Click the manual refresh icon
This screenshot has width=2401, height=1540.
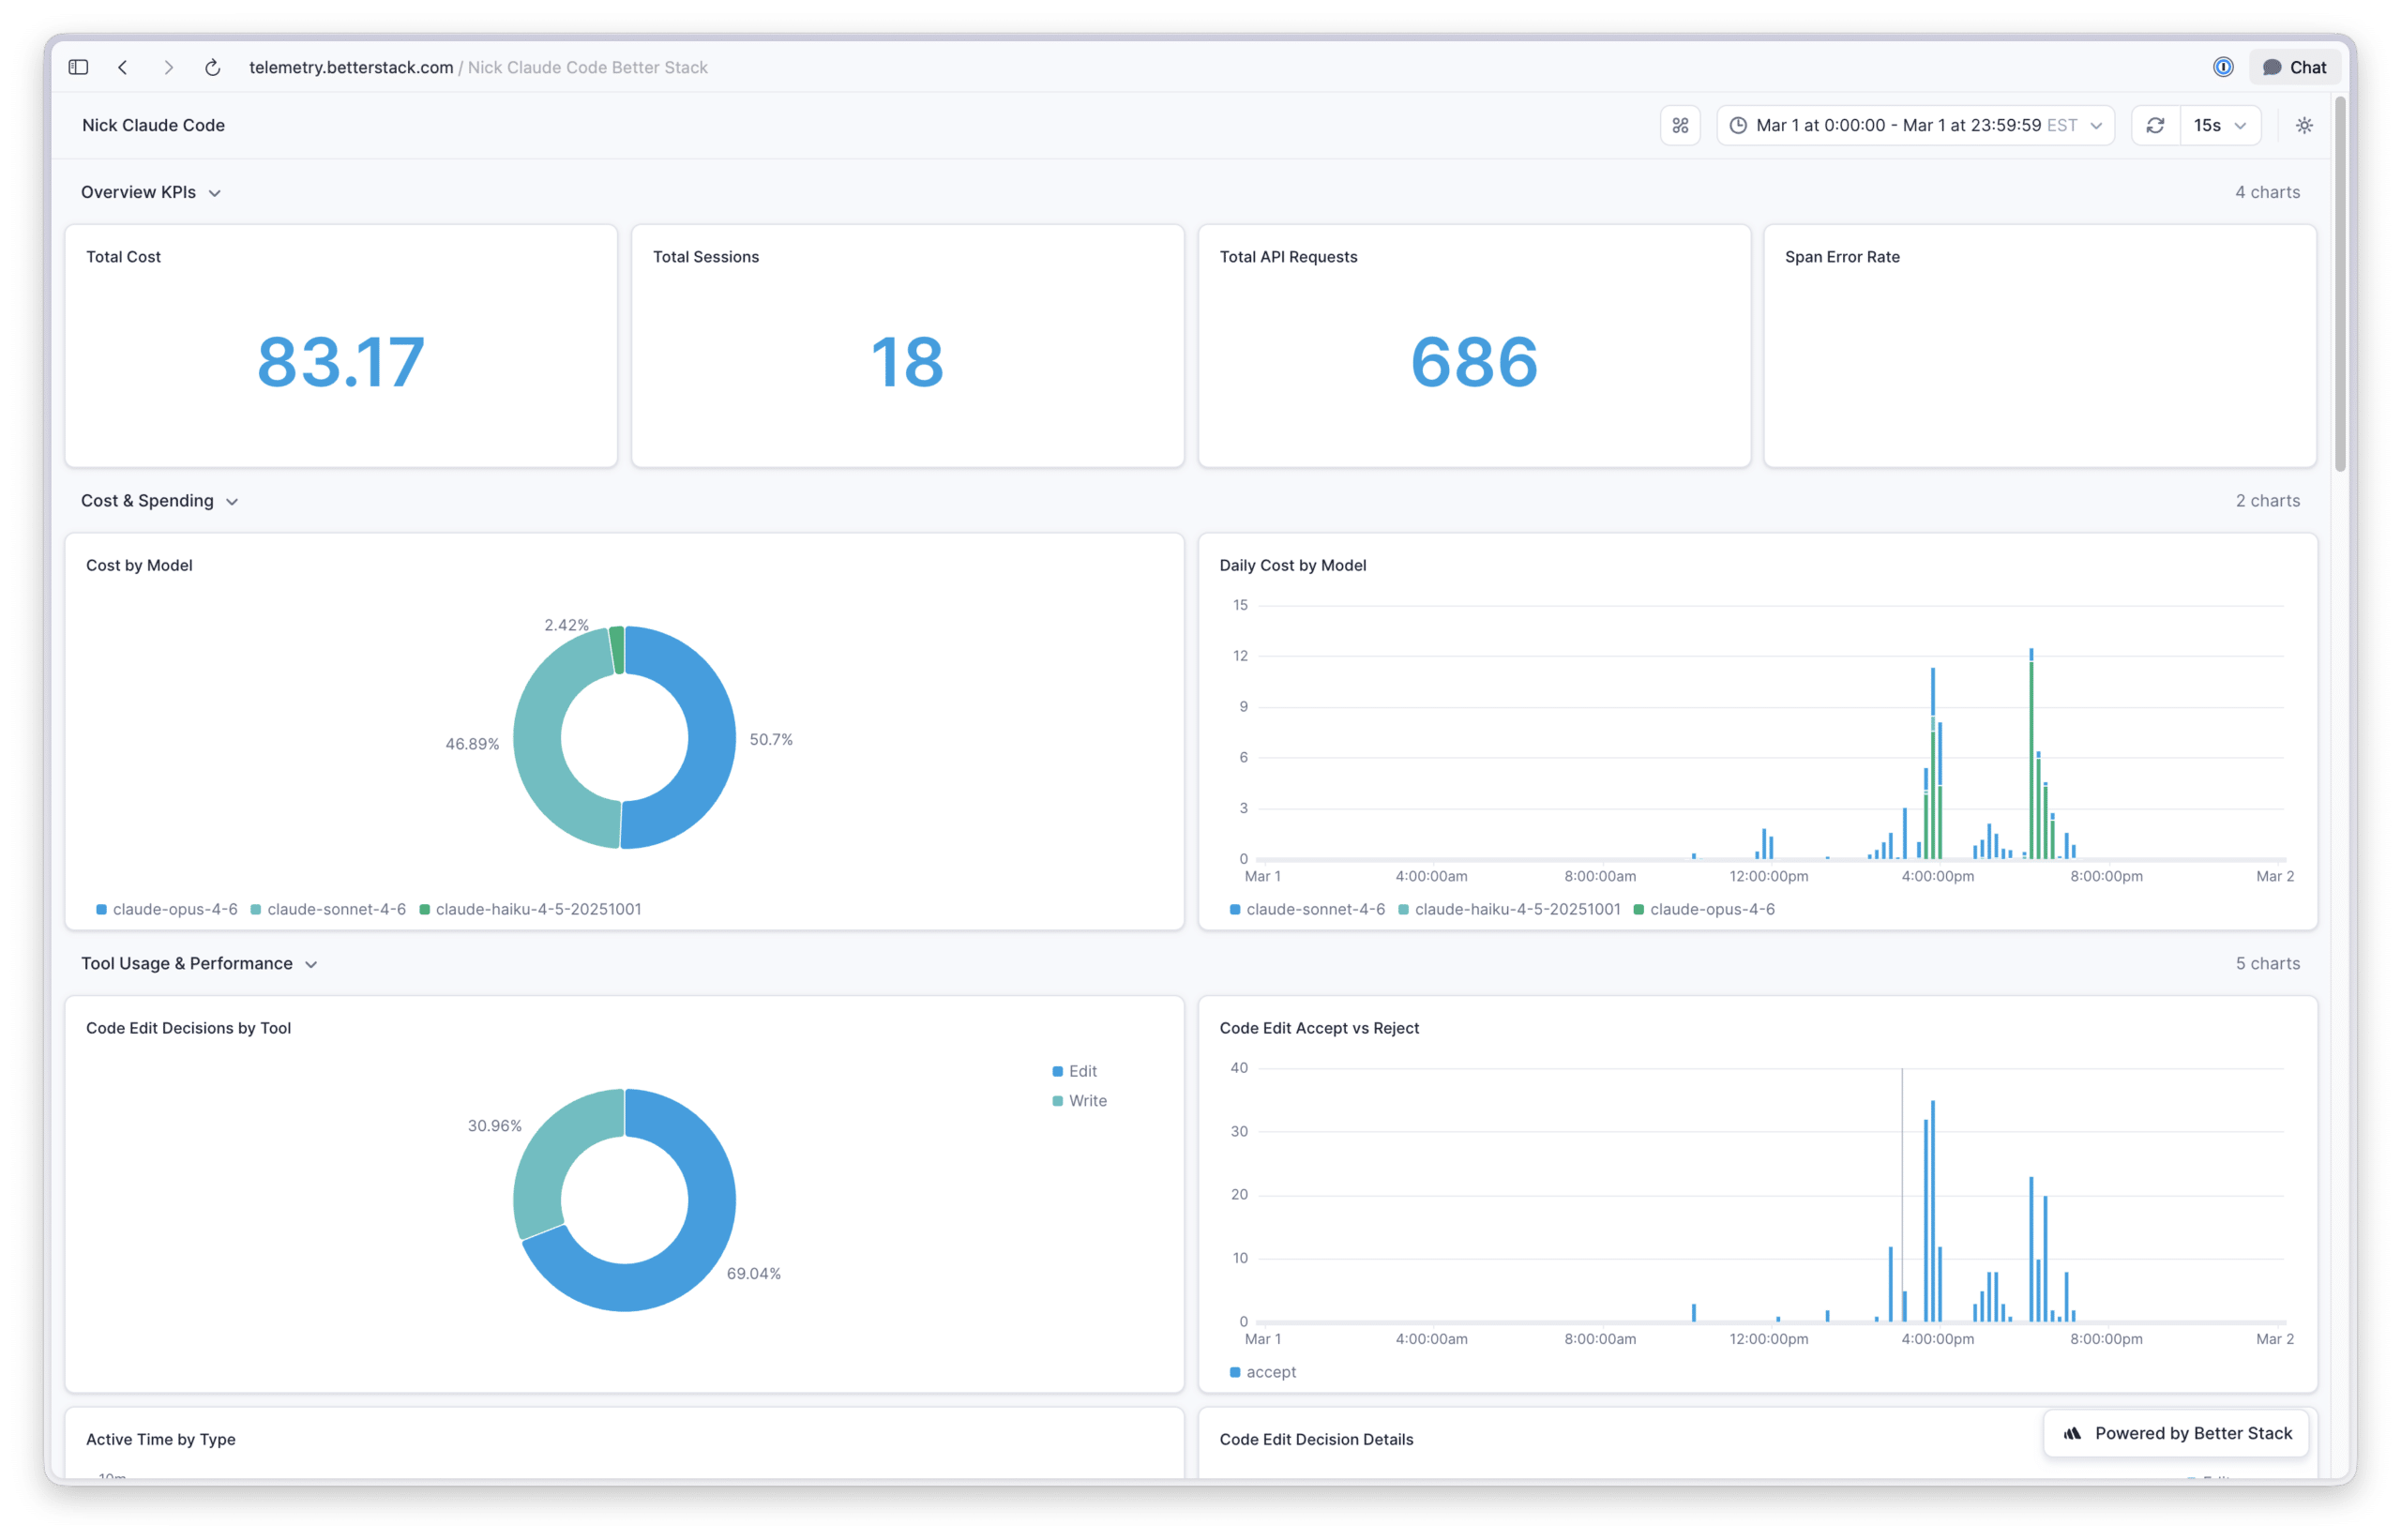click(2156, 125)
